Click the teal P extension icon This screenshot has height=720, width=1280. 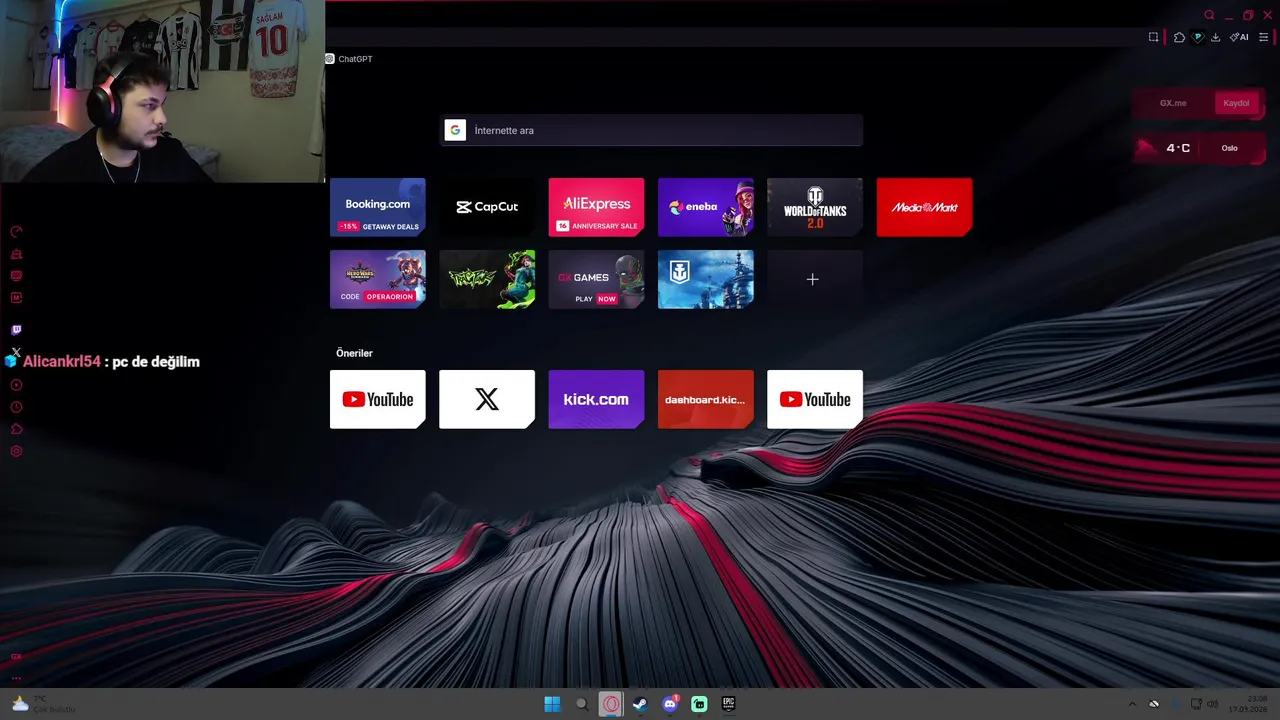[1197, 37]
